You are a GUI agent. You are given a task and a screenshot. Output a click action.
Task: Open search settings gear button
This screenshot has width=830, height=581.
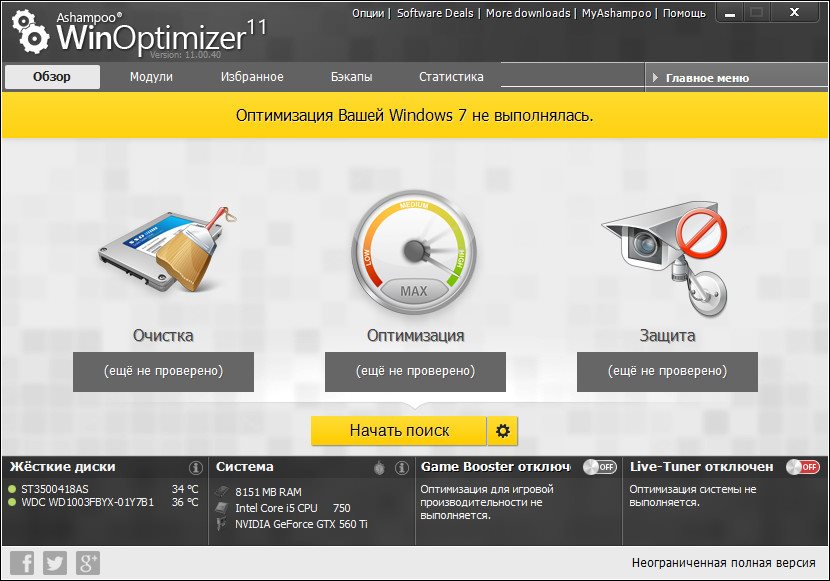click(x=502, y=431)
